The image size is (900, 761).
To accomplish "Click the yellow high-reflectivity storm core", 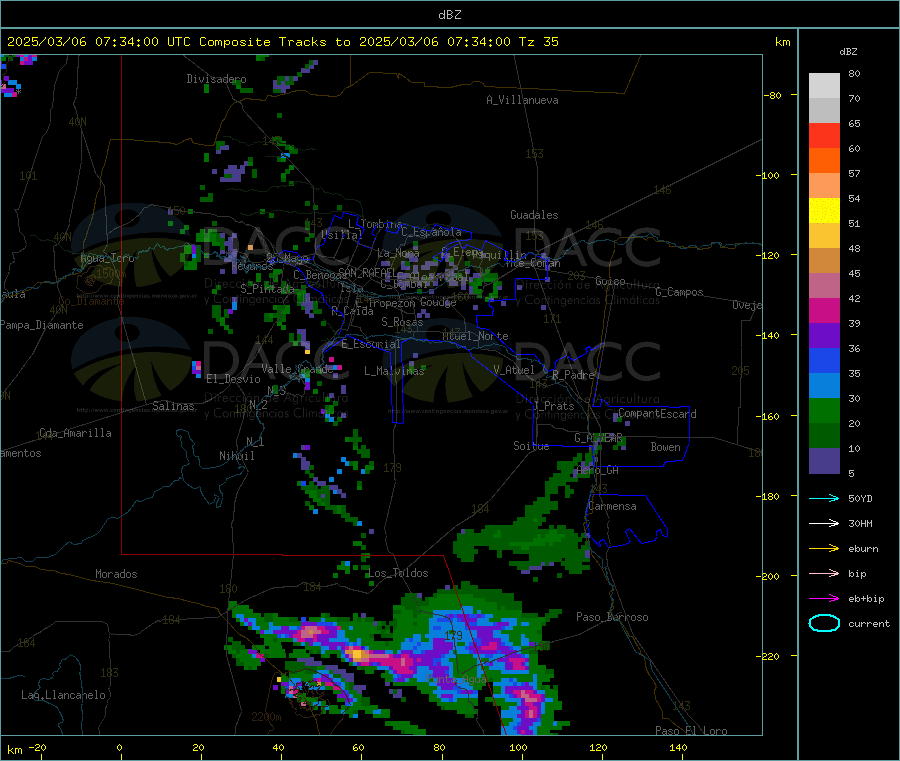I will tap(358, 653).
